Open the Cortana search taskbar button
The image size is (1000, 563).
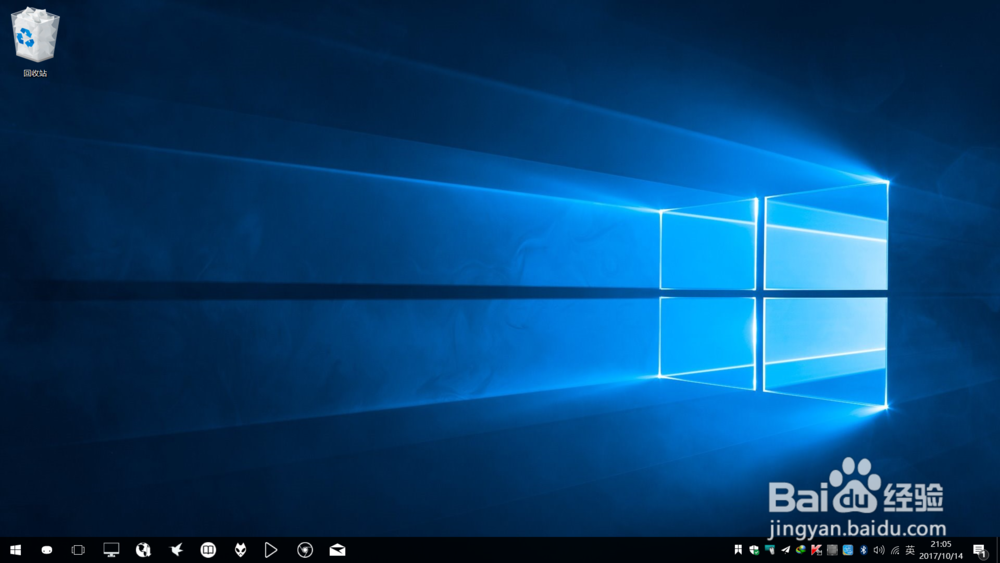tap(47, 550)
